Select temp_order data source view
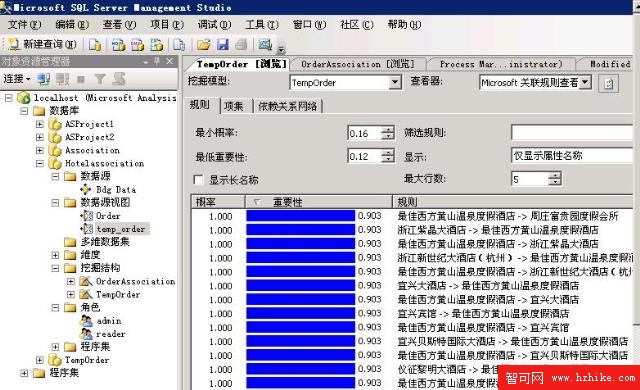The height and width of the screenshot is (390, 640). [121, 229]
